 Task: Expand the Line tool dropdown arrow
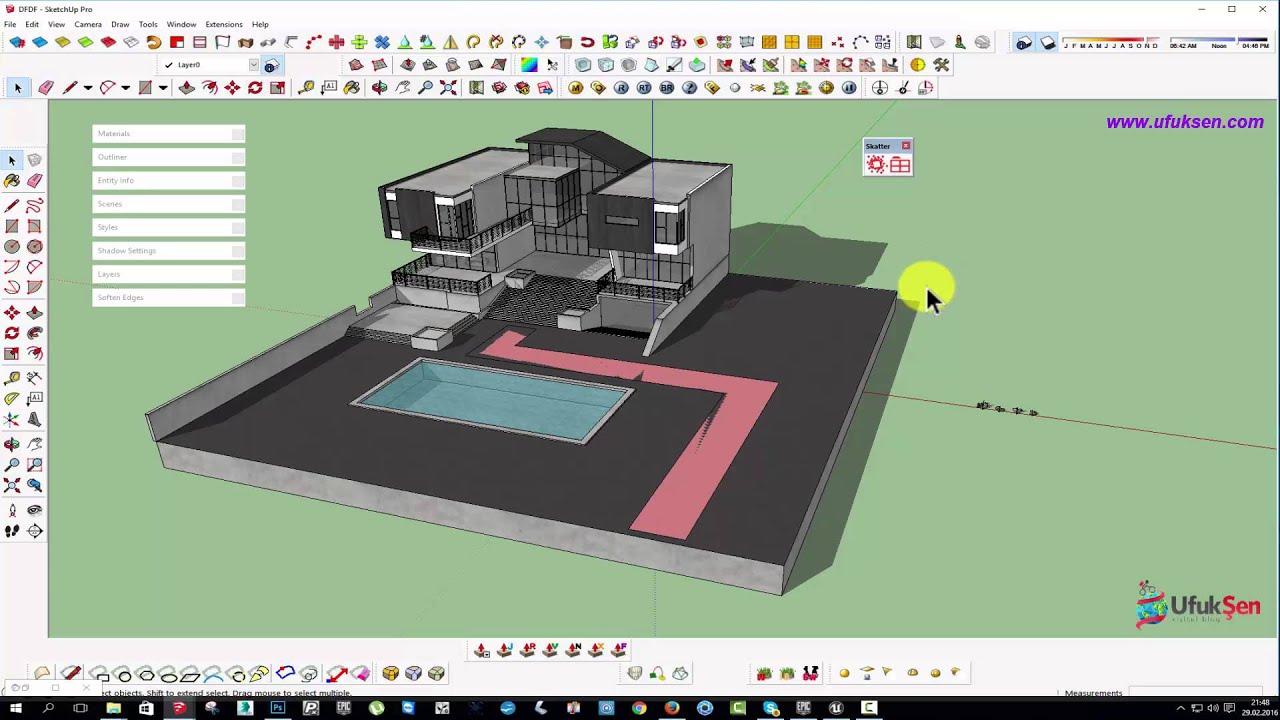[87, 88]
